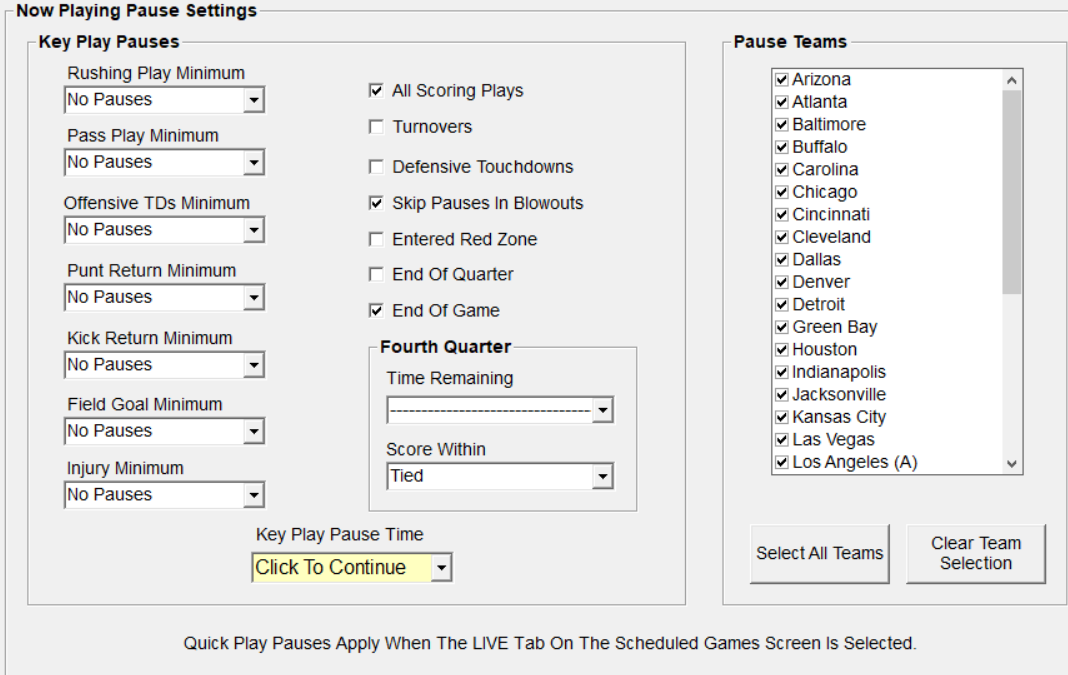Image resolution: width=1068 pixels, height=675 pixels.
Task: Expand the Pass Play Minimum dropdown
Action: click(254, 162)
